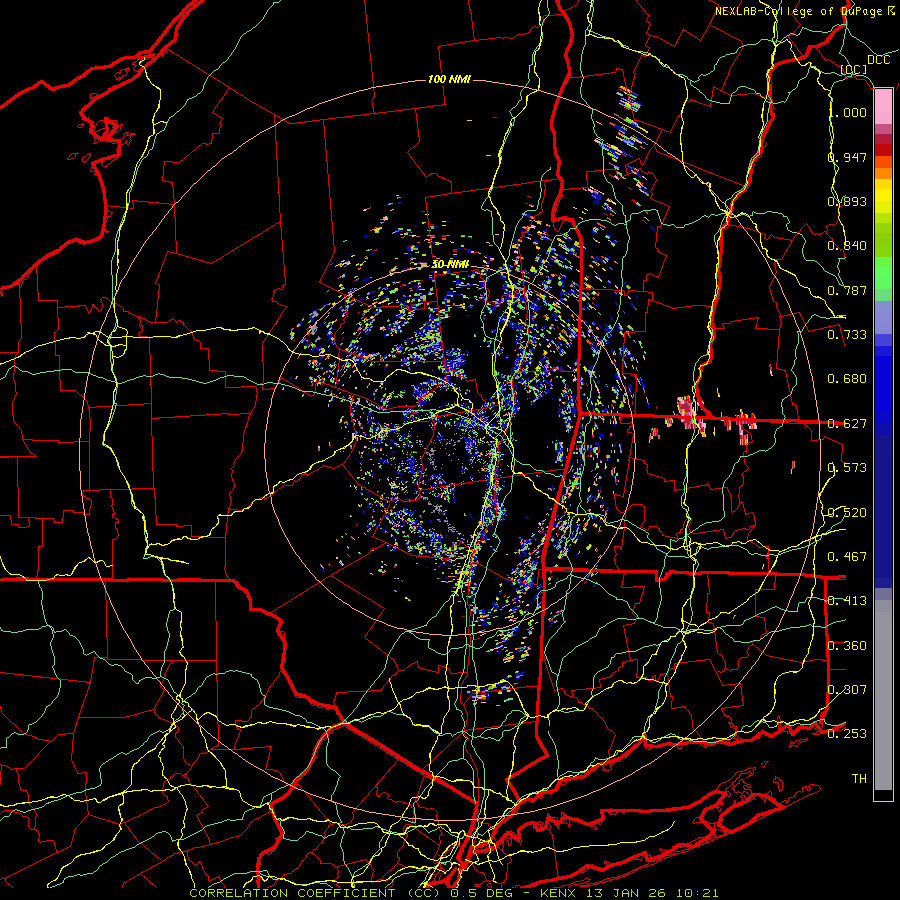Image resolution: width=900 pixels, height=900 pixels.
Task: Click the 0.840 scale value
Action: [x=847, y=246]
